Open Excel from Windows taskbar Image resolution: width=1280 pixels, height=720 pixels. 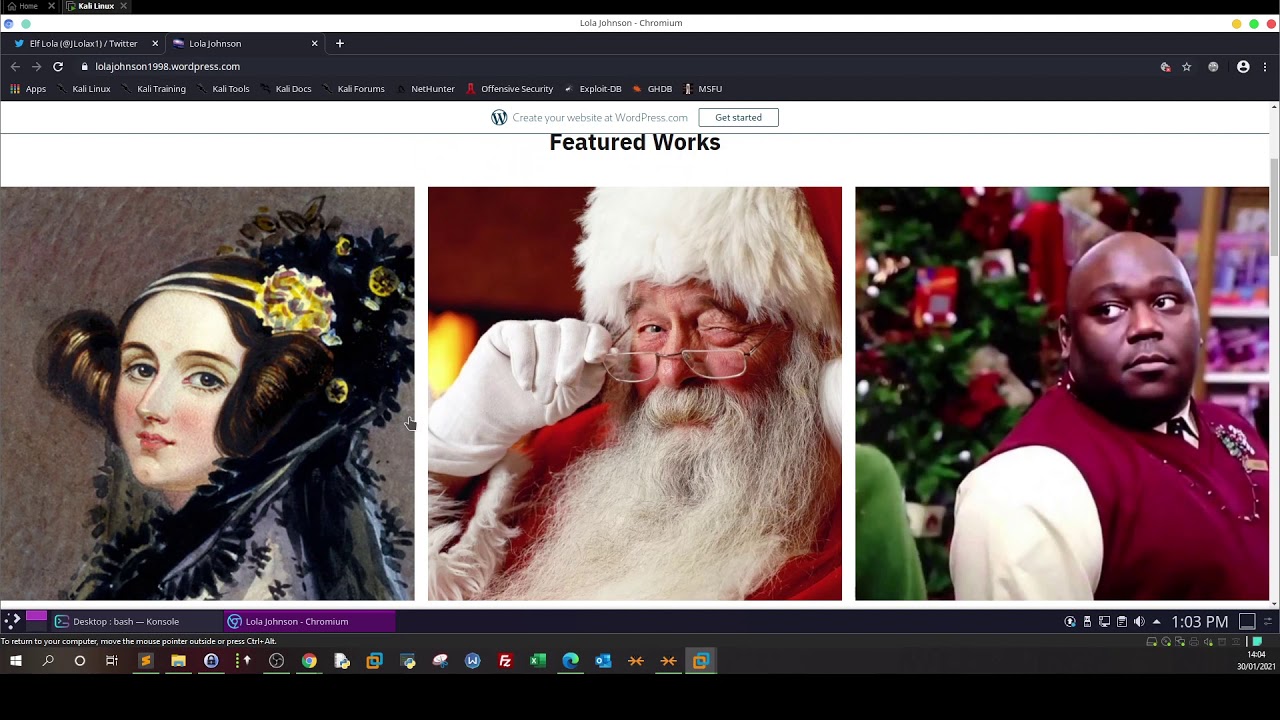pyautogui.click(x=538, y=661)
